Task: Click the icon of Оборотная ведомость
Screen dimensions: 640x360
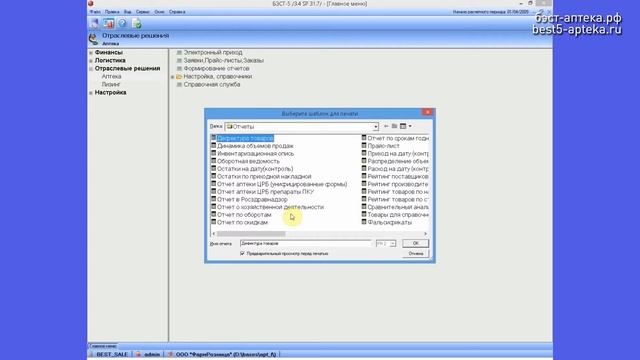Action: click(x=213, y=161)
